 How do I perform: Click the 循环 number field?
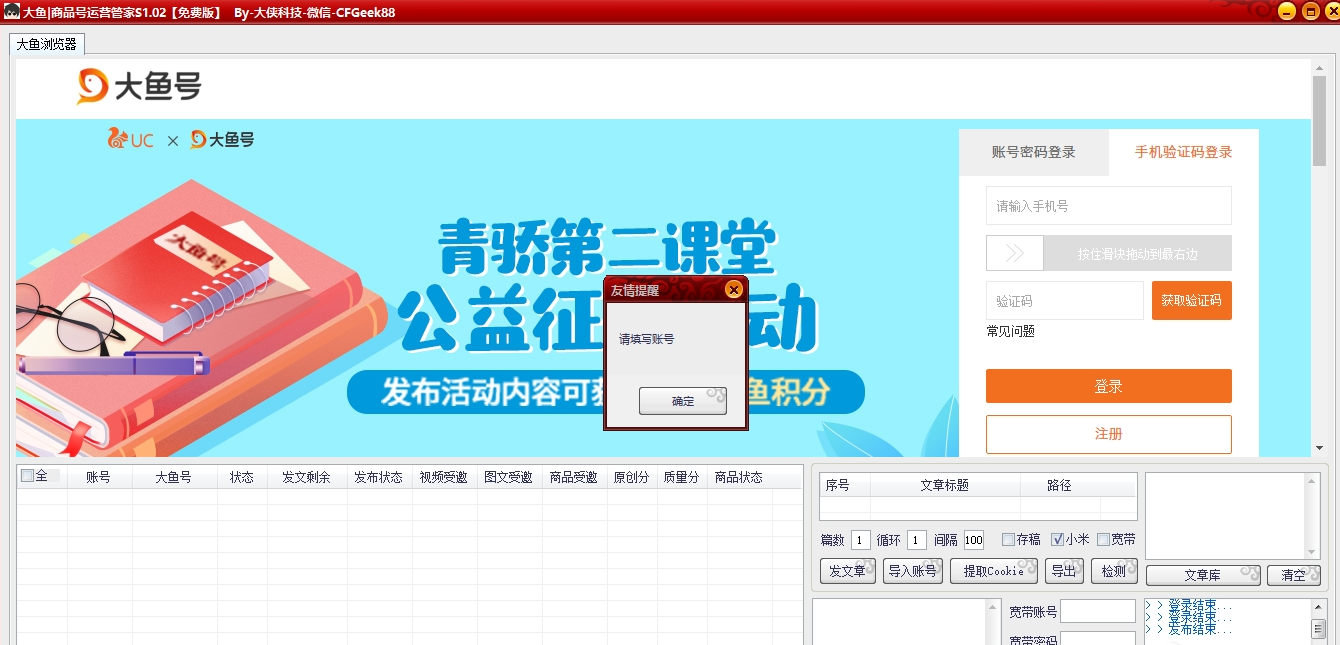(x=917, y=540)
